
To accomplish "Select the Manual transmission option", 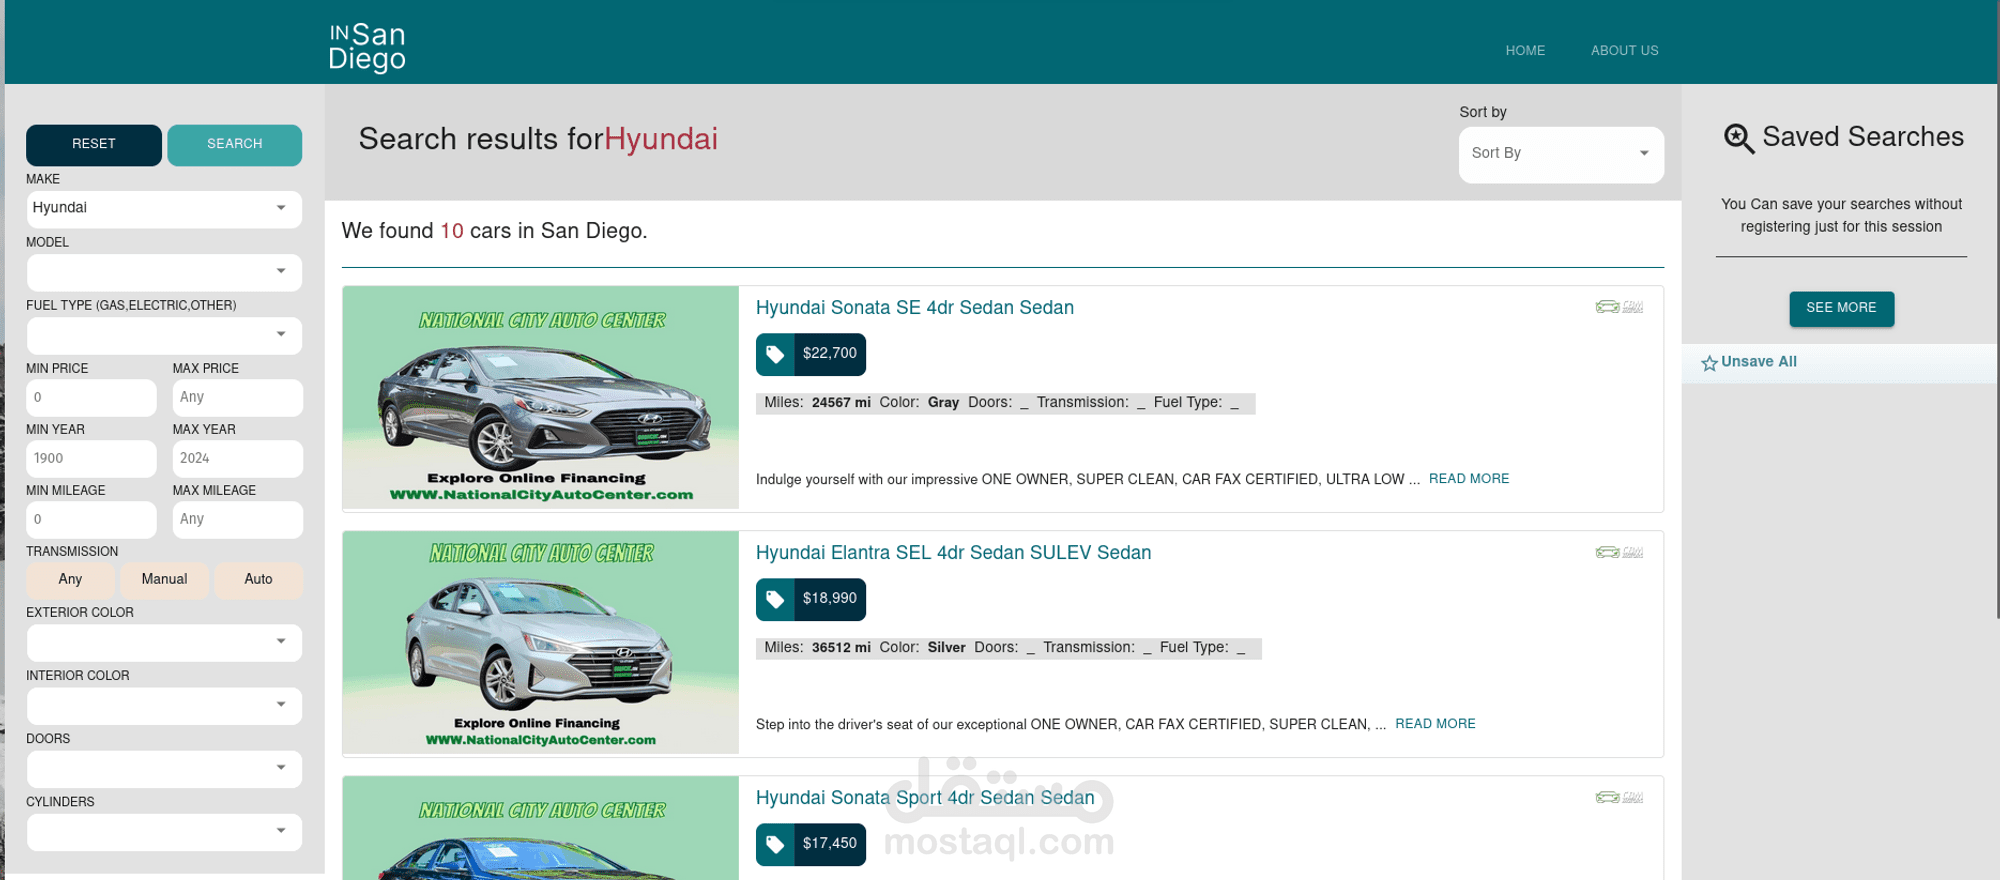I will (164, 580).
